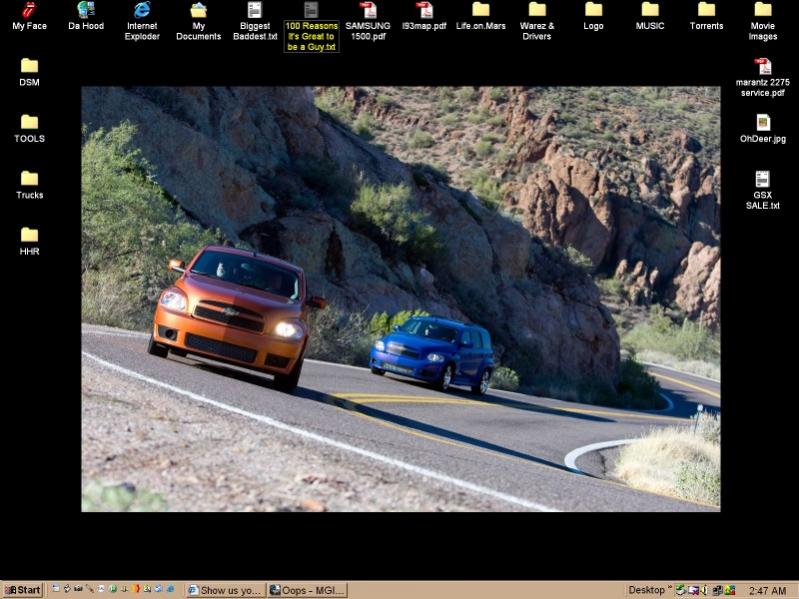Click the Start button

[x=22, y=590]
